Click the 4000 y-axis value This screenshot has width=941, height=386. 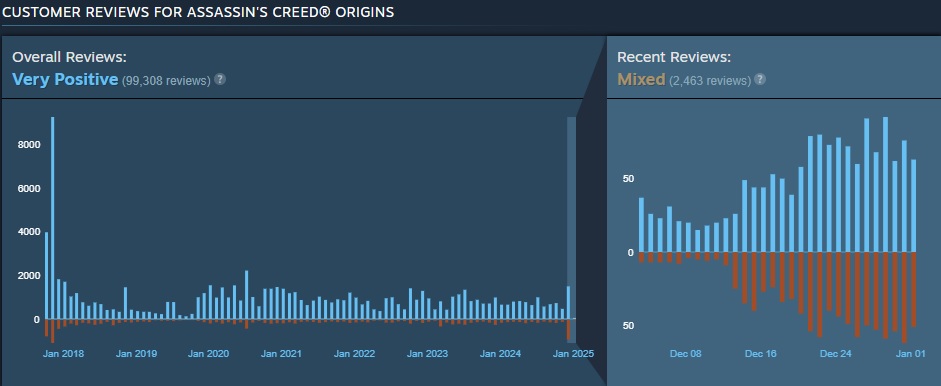pos(29,232)
